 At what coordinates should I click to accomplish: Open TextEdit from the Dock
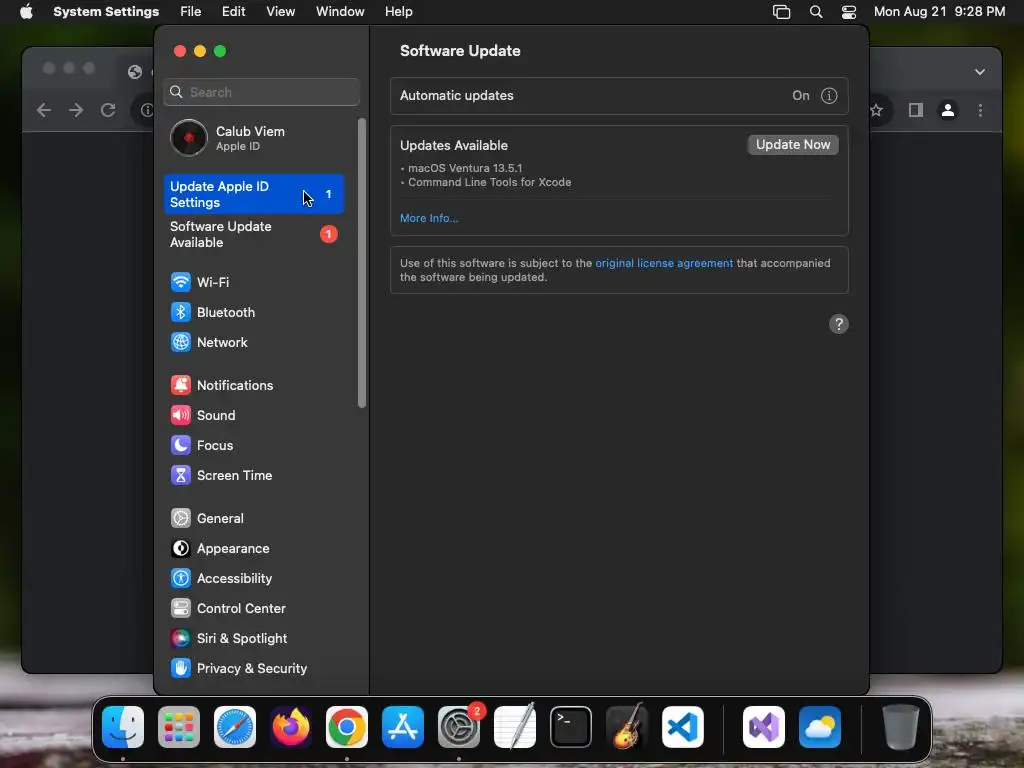pos(515,727)
